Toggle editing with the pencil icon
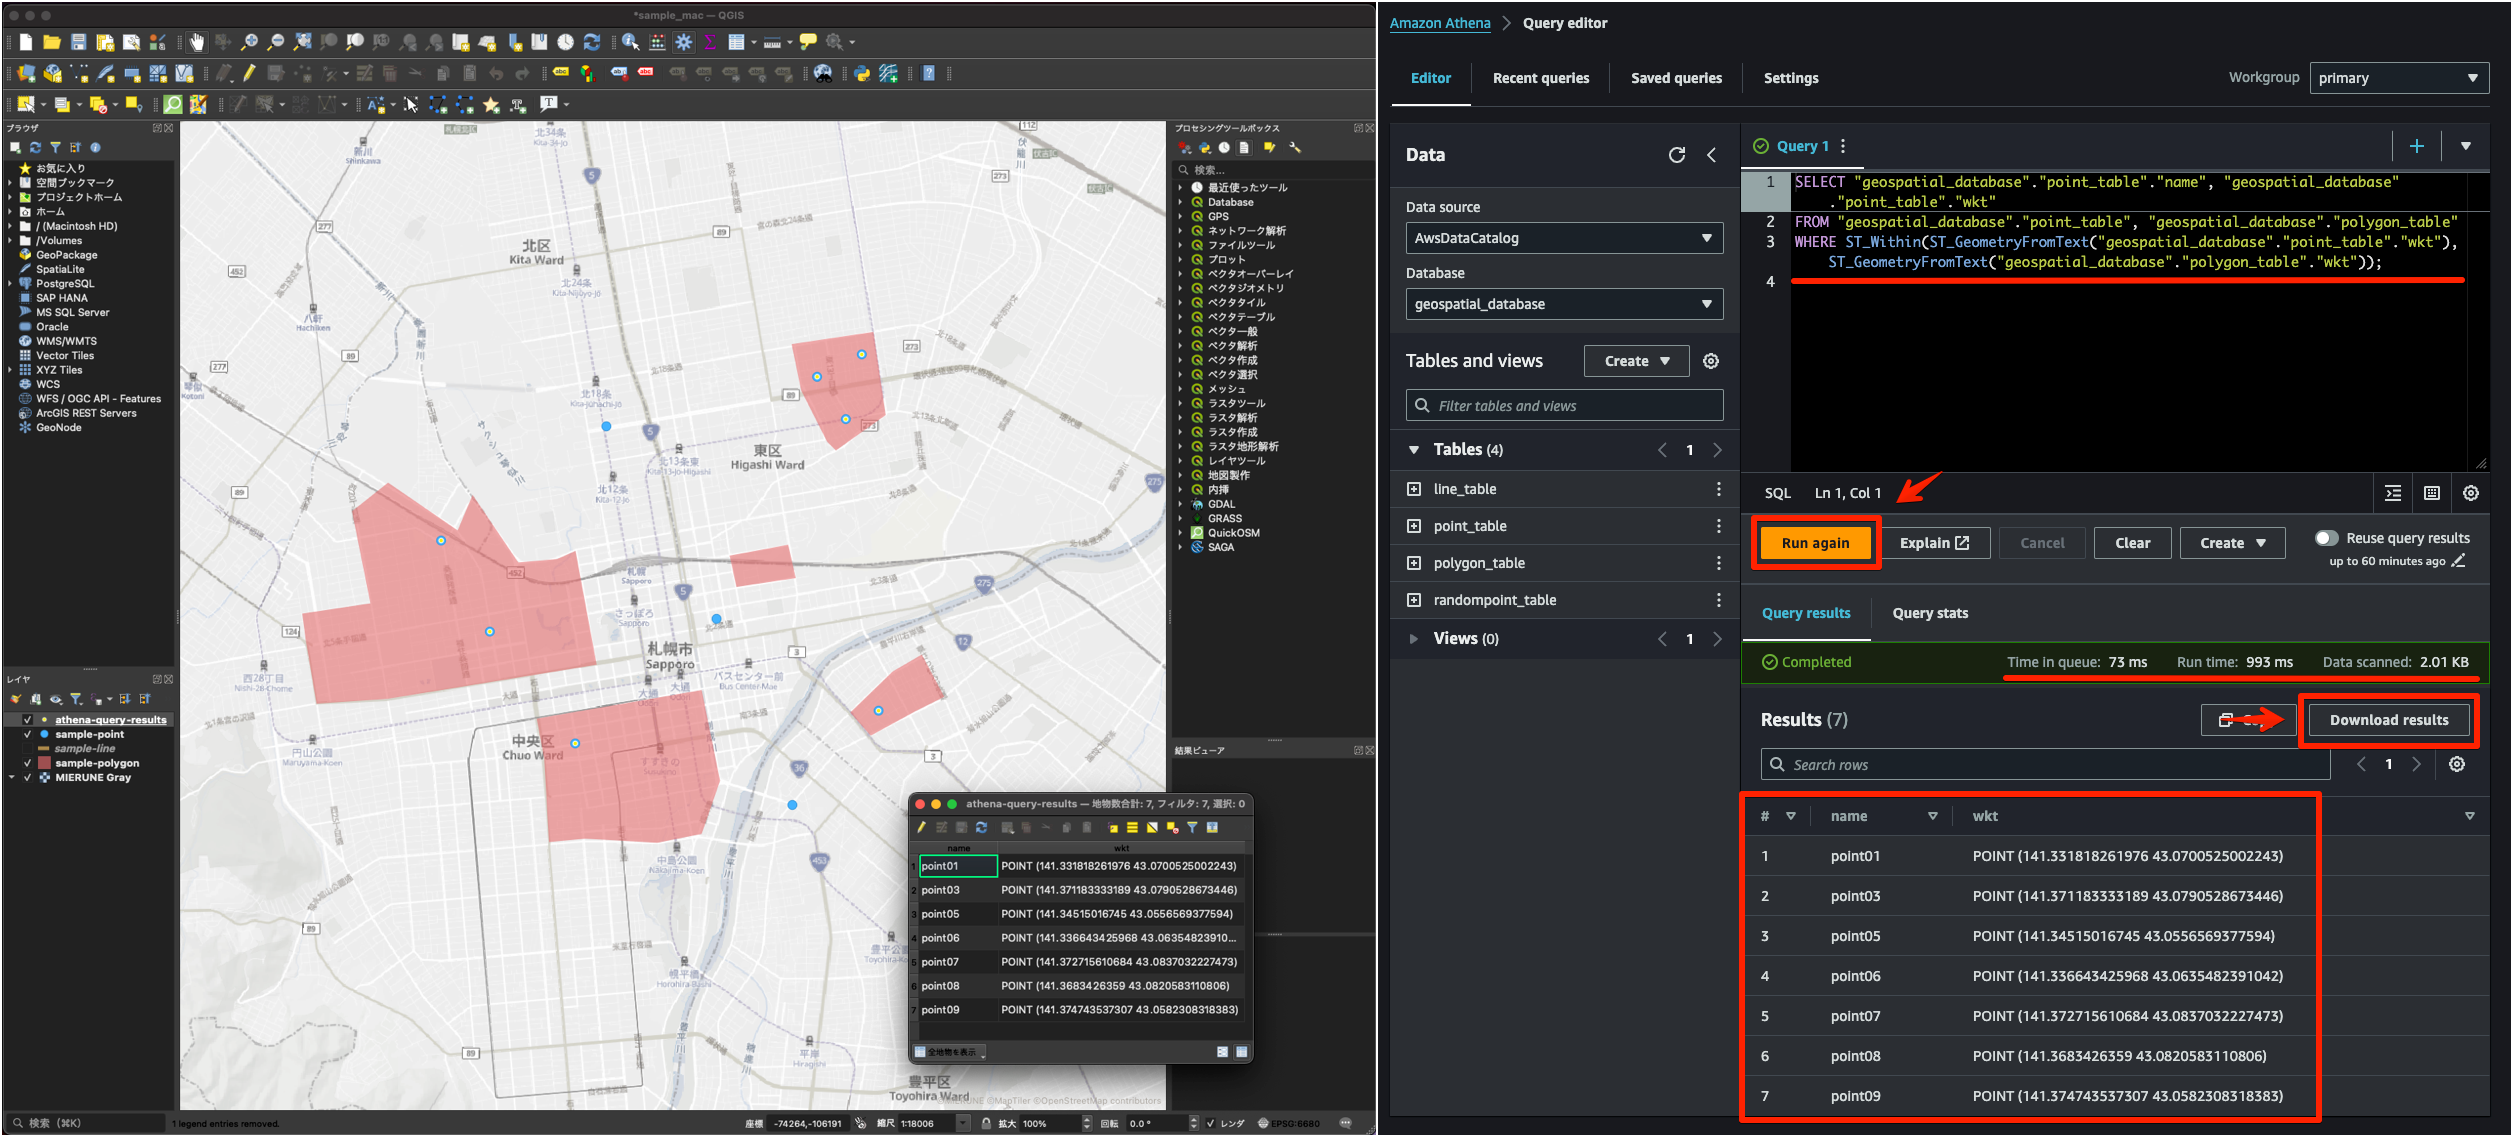2512x1135 pixels. [x=248, y=74]
